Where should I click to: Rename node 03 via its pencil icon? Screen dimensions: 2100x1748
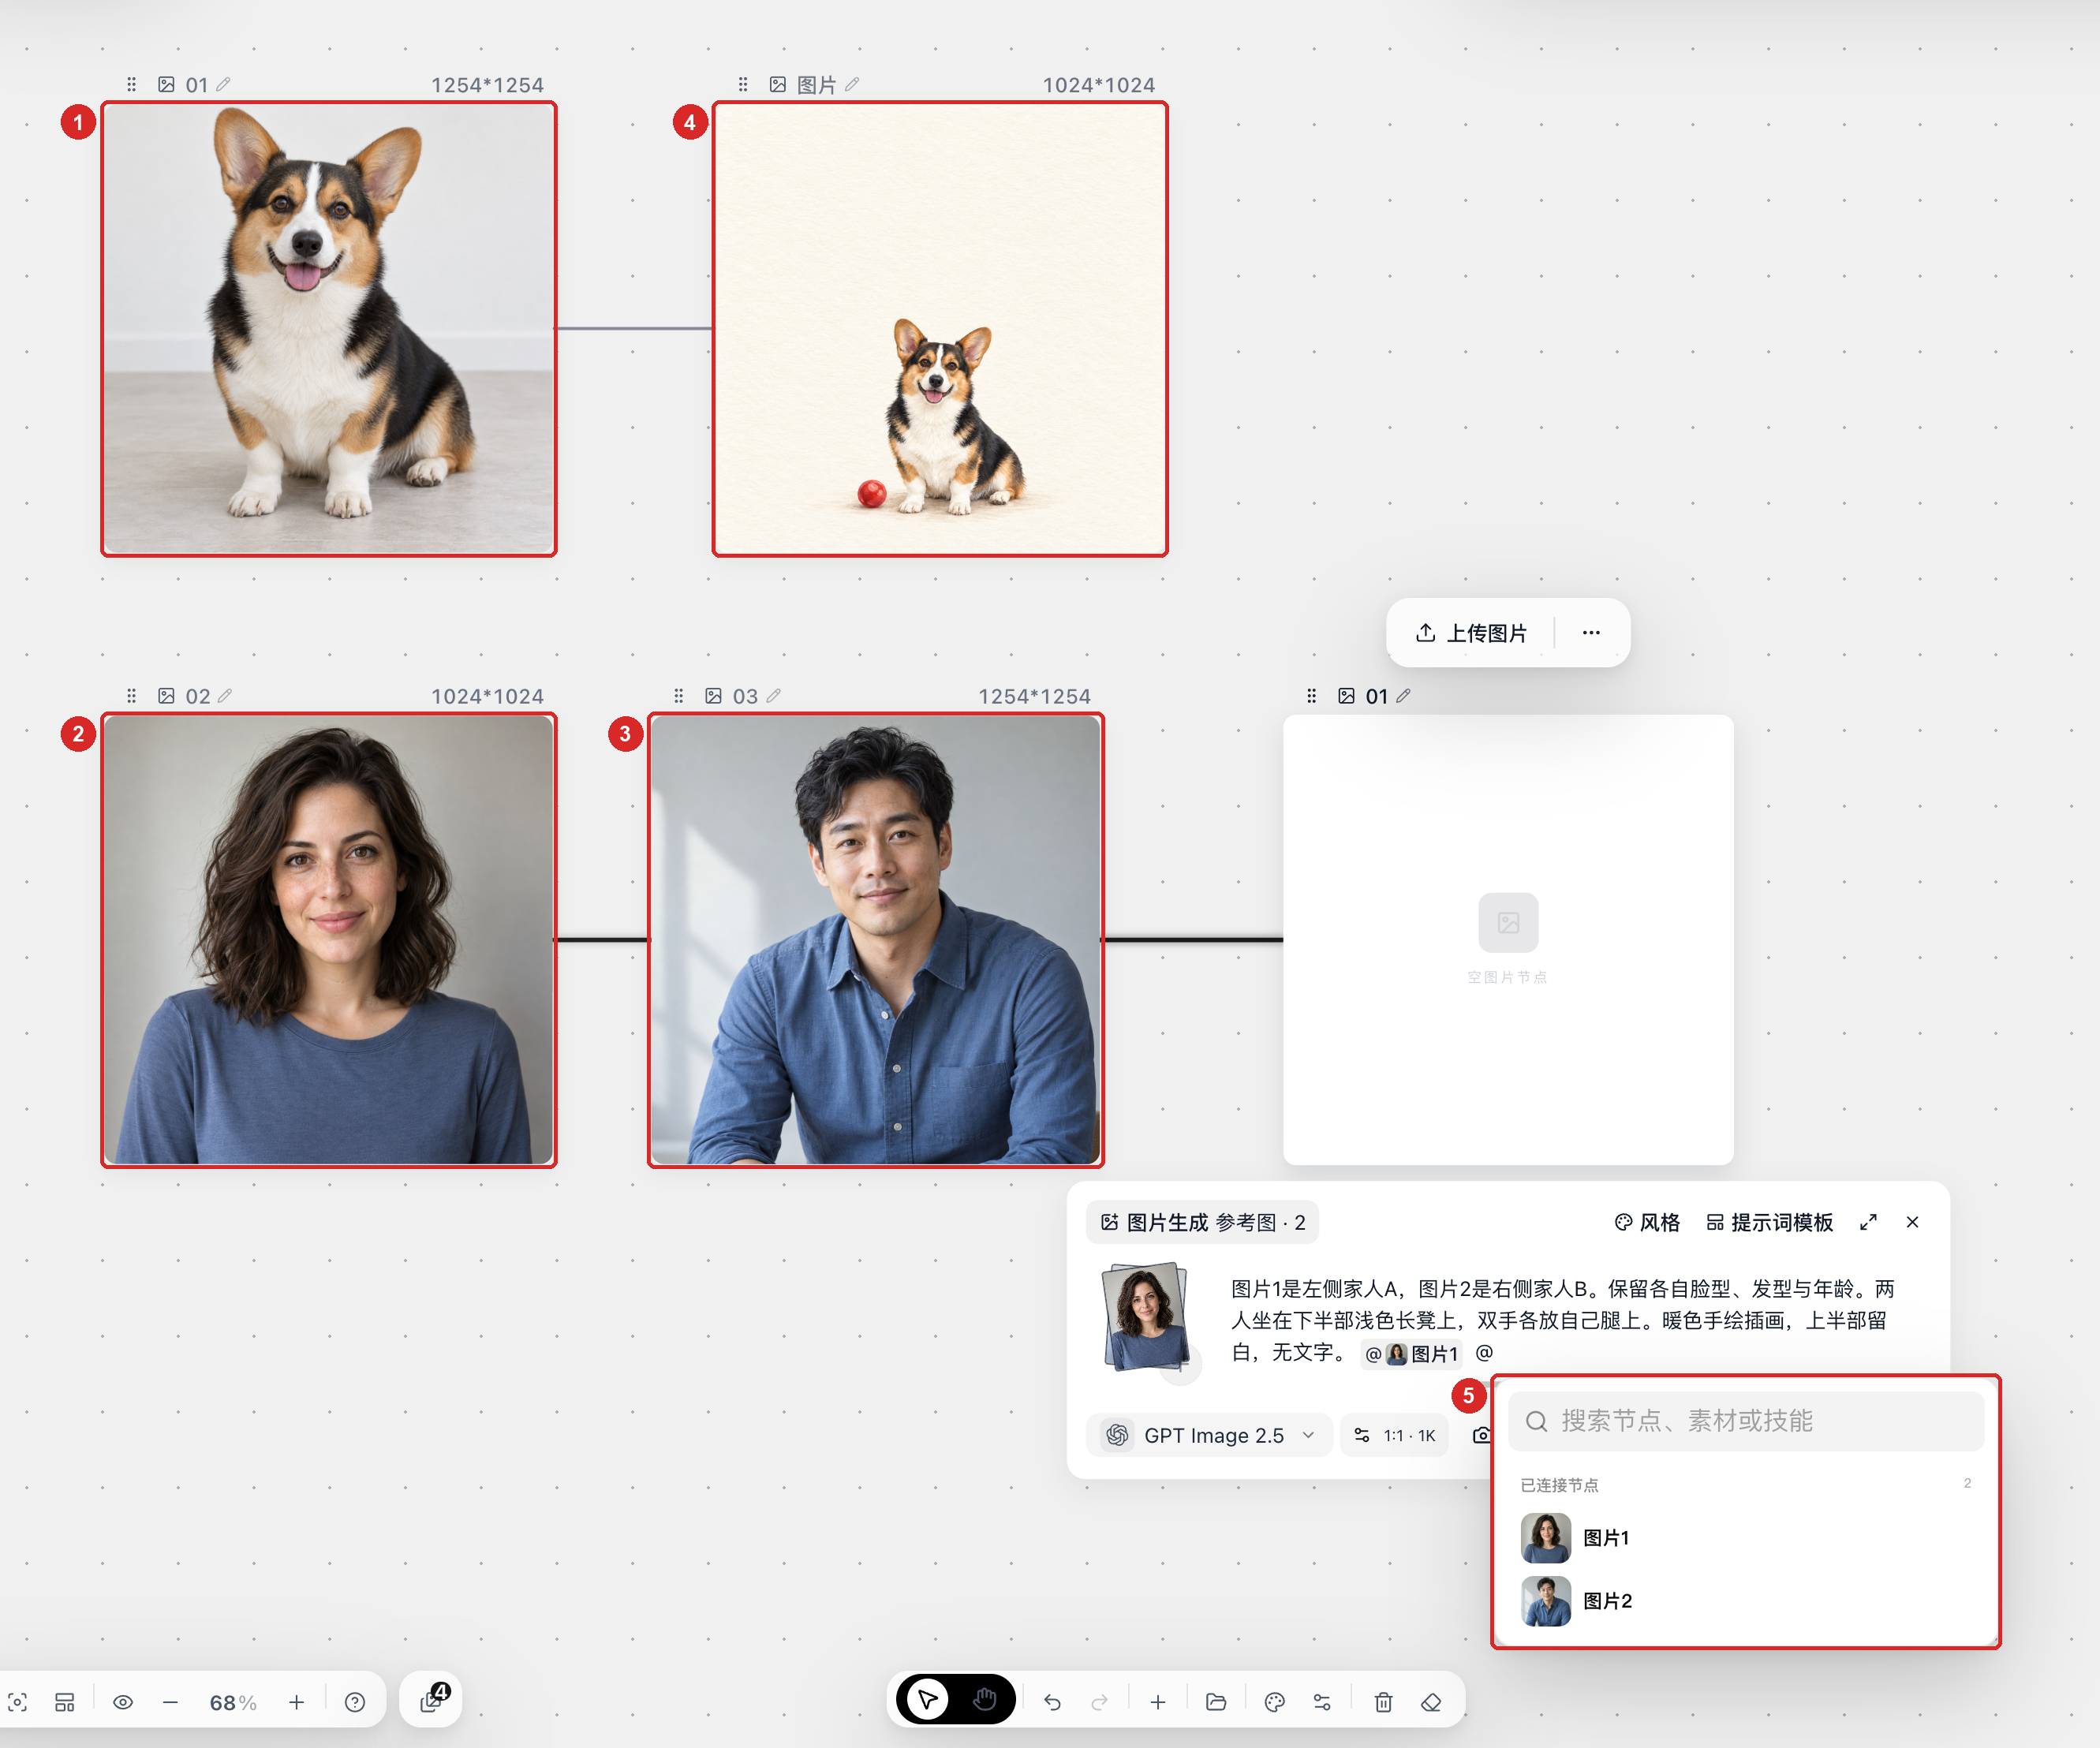(x=773, y=696)
